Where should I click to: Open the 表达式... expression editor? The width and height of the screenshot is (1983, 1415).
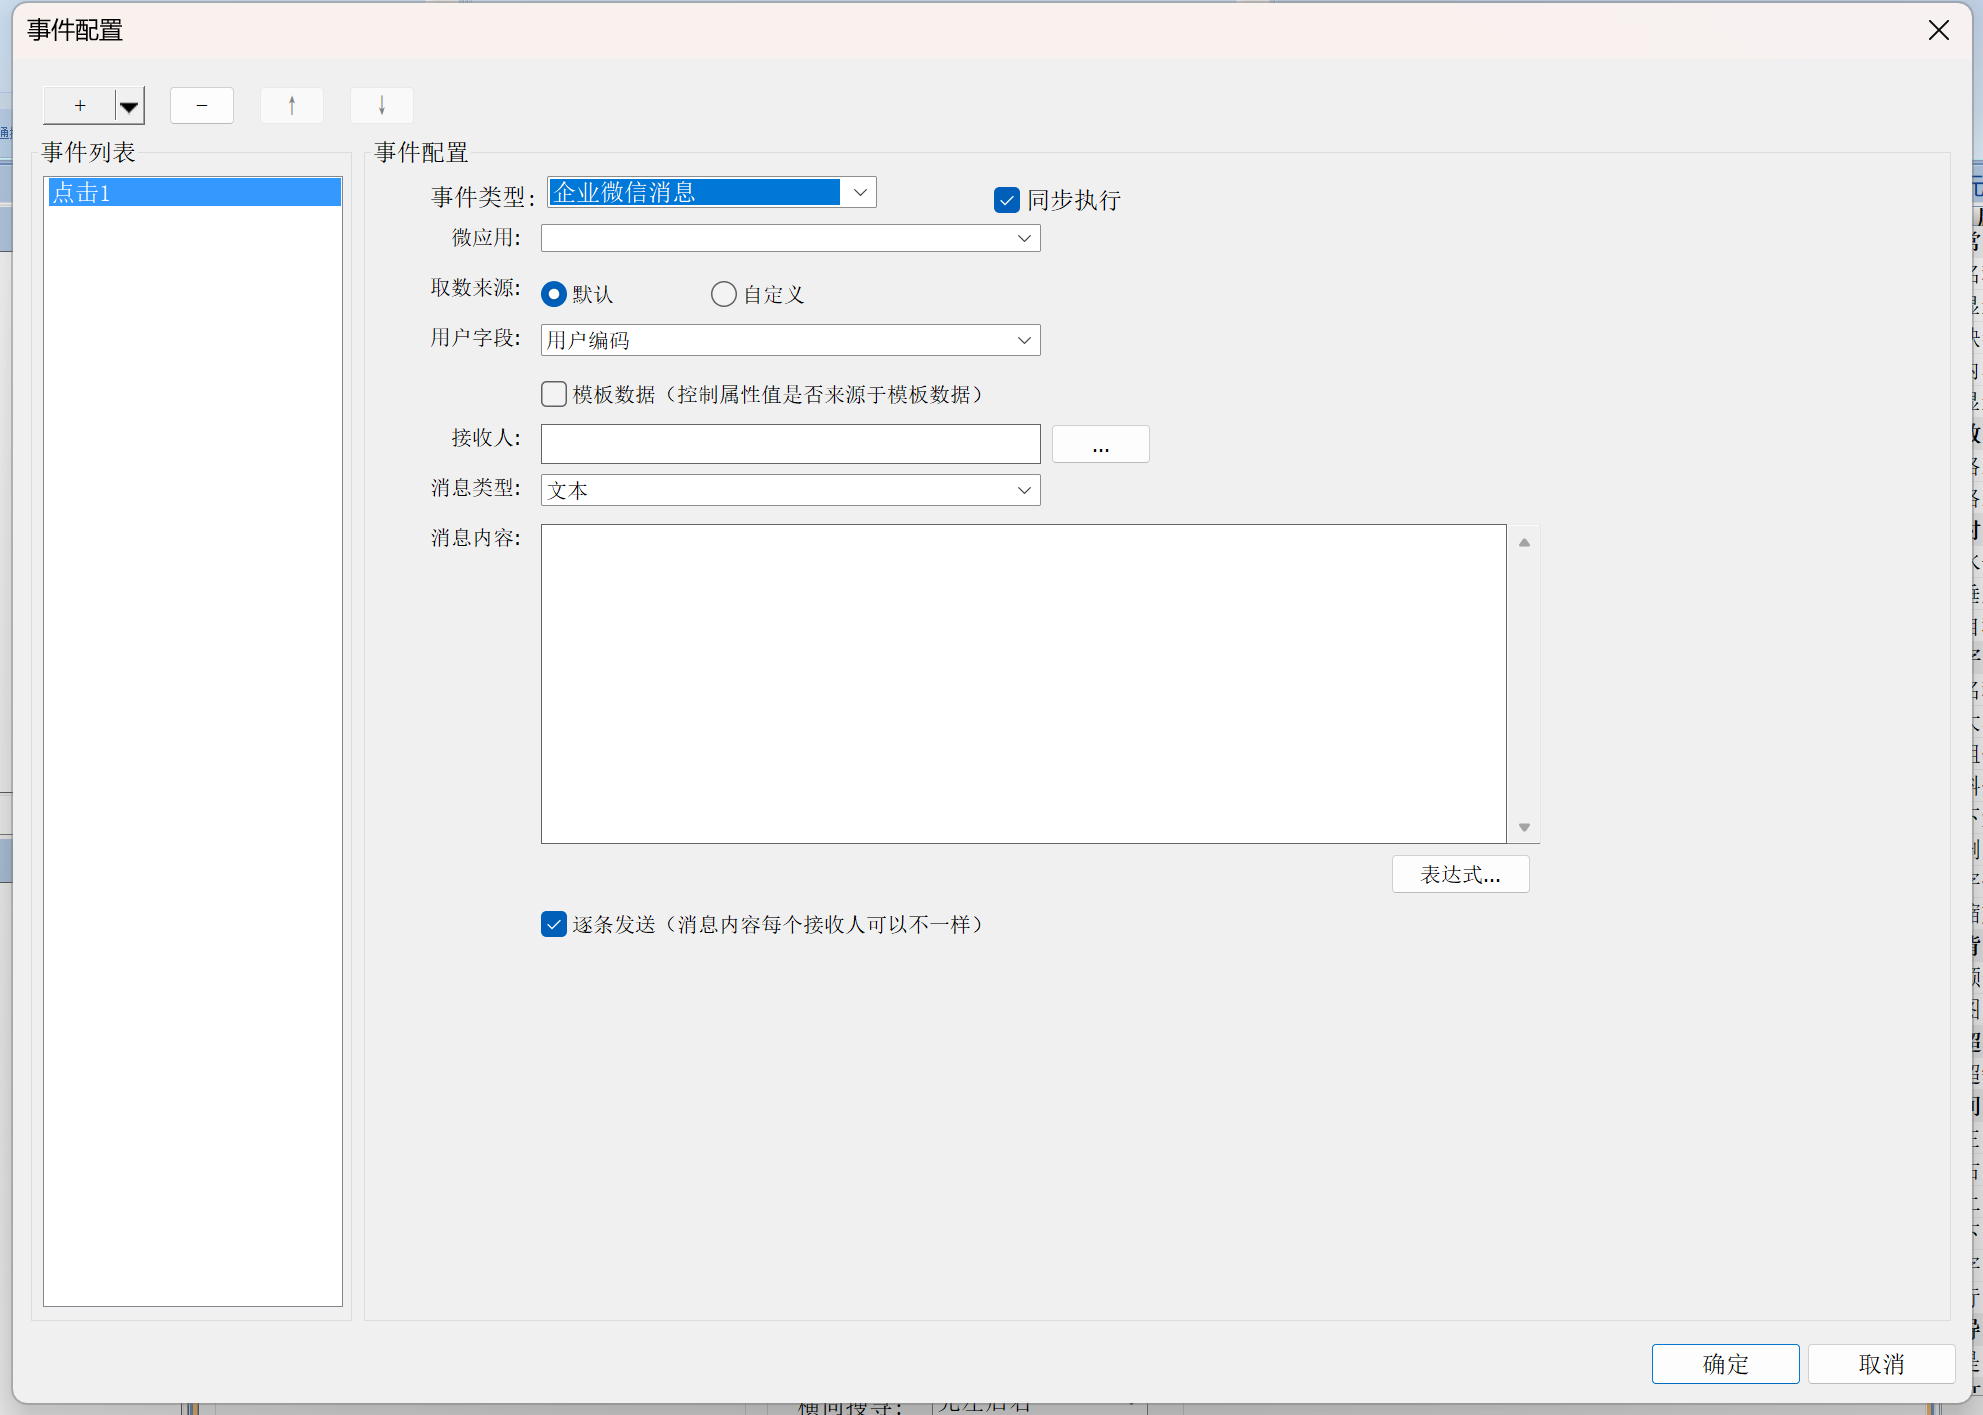coord(1460,874)
